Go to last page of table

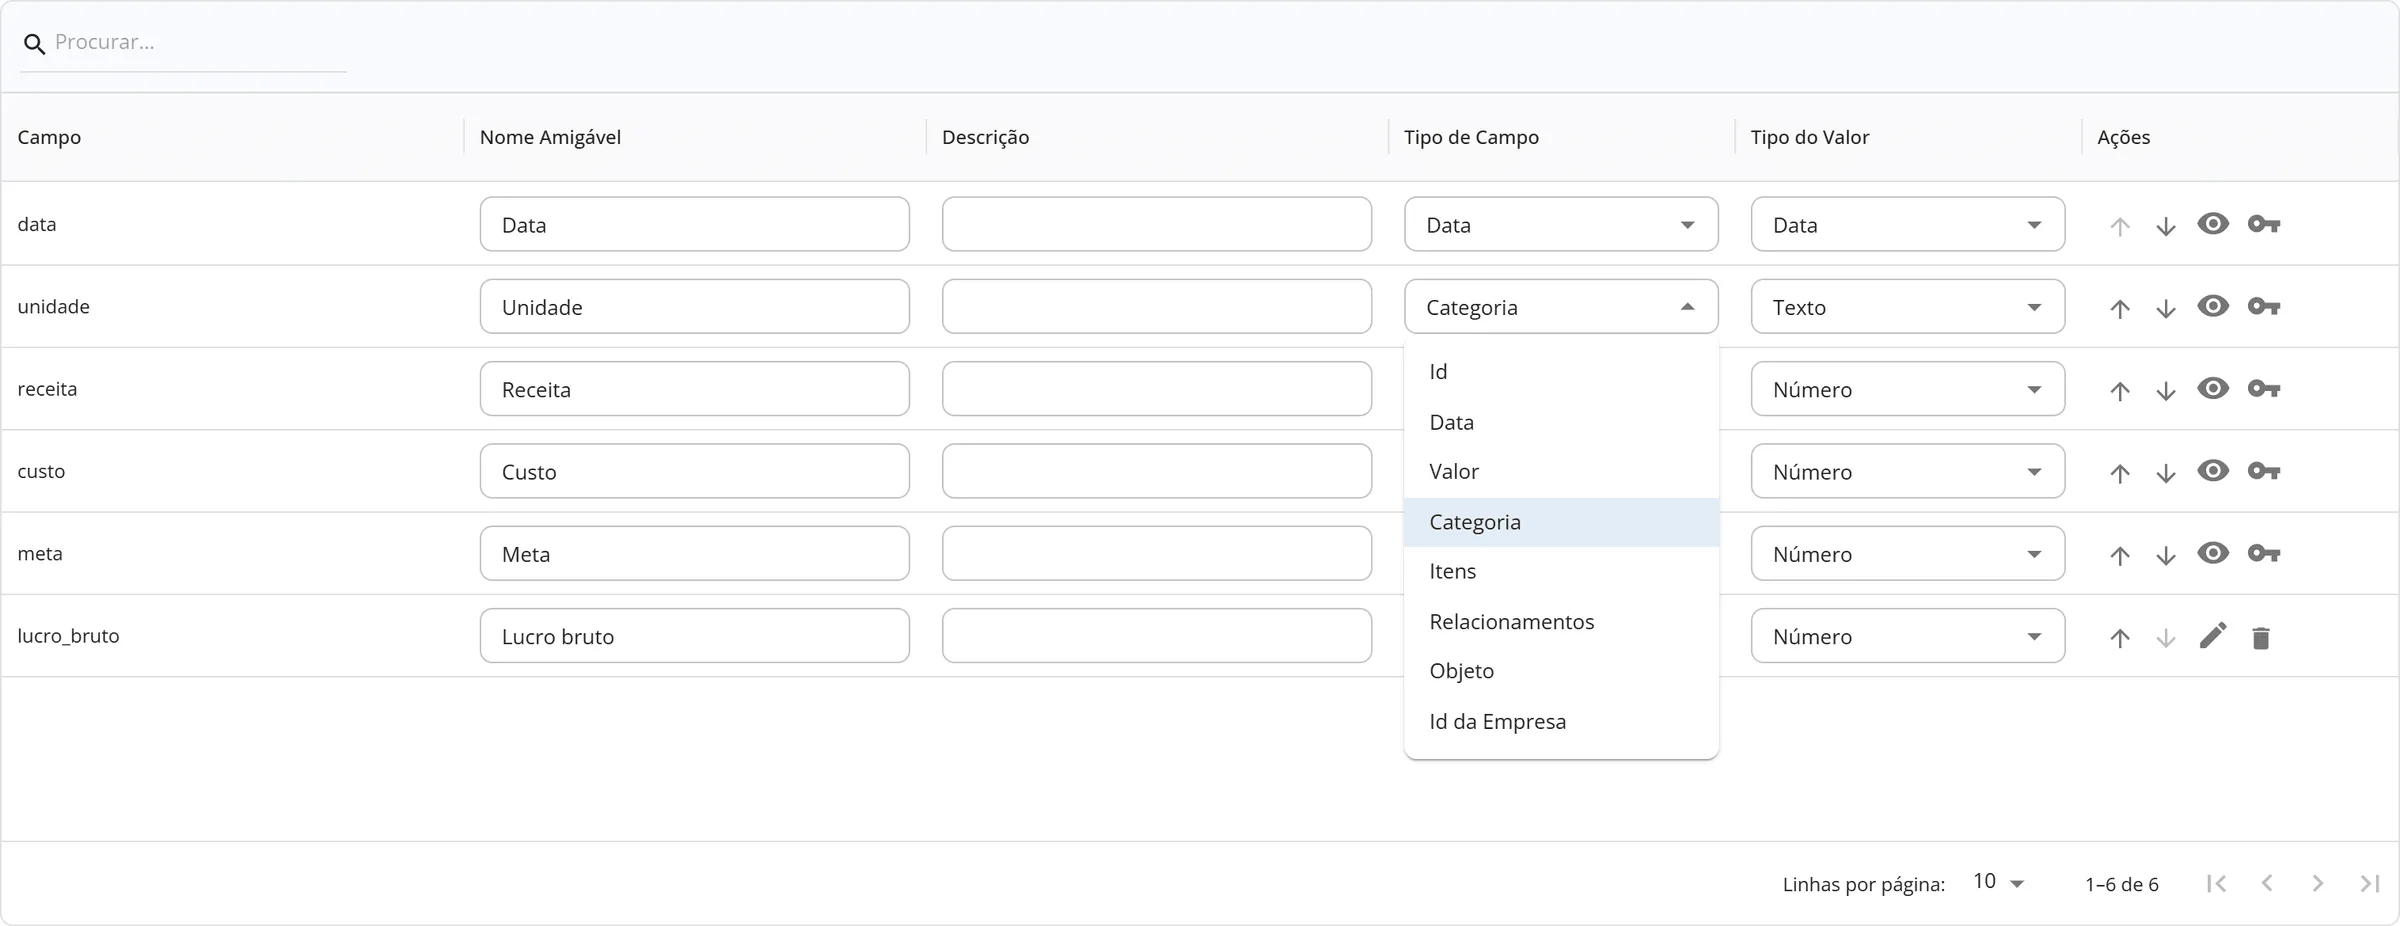pos(2369,883)
